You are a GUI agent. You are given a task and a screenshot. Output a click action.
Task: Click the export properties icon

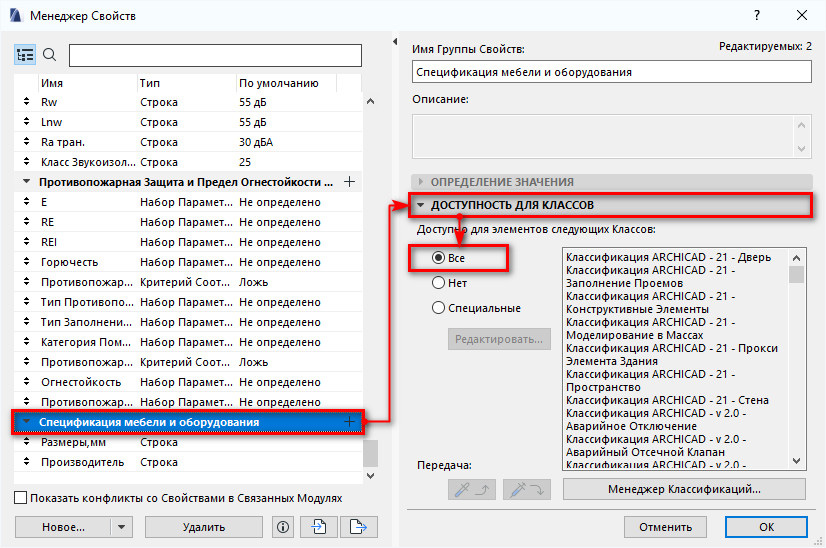[354, 527]
